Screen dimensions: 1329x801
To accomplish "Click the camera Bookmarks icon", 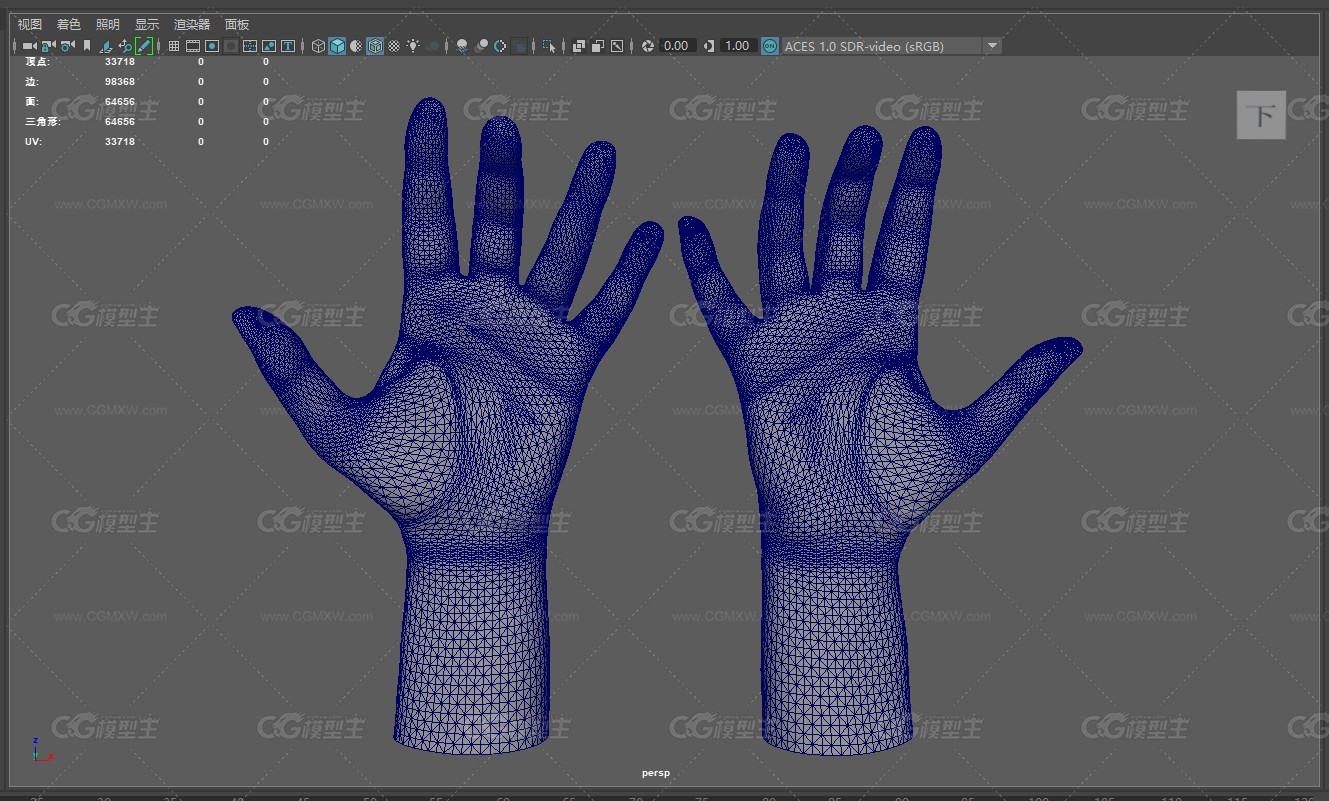I will (87, 46).
